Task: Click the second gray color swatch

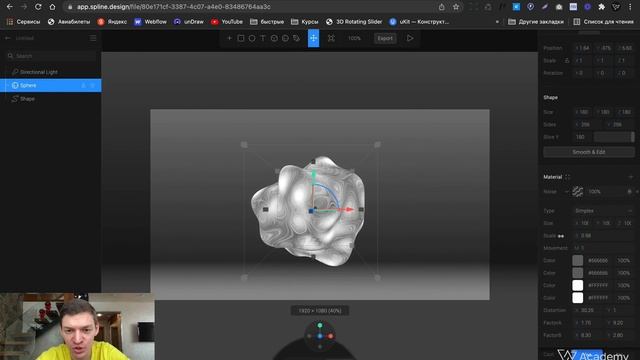Action: (x=578, y=273)
